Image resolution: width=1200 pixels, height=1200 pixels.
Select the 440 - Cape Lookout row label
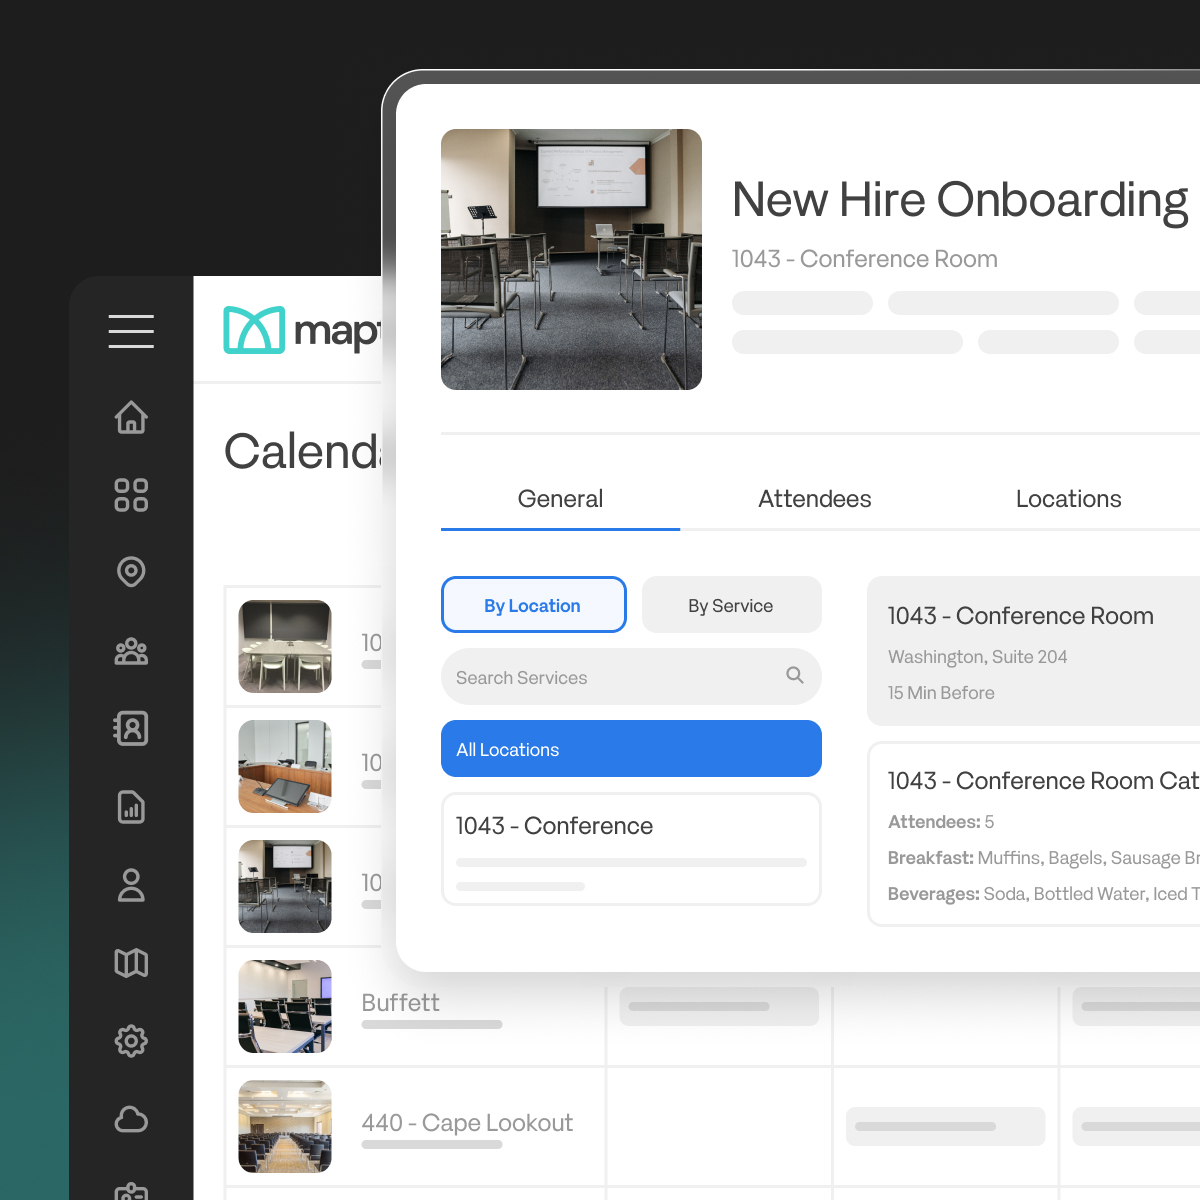pos(467,1123)
